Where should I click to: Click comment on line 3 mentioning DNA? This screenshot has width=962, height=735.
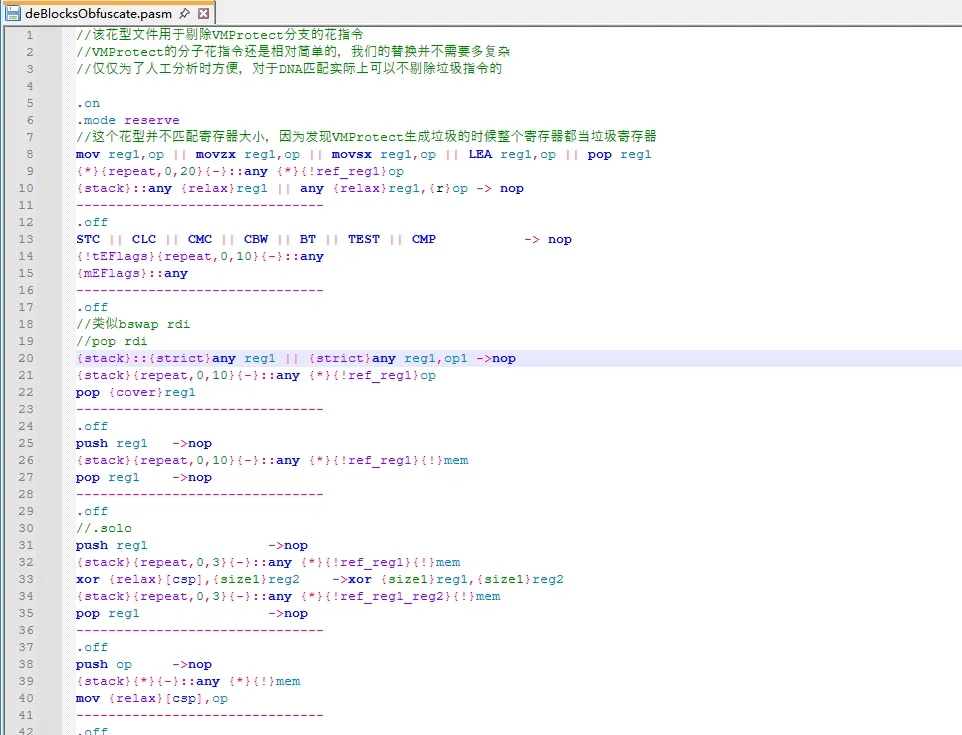[x=289, y=69]
